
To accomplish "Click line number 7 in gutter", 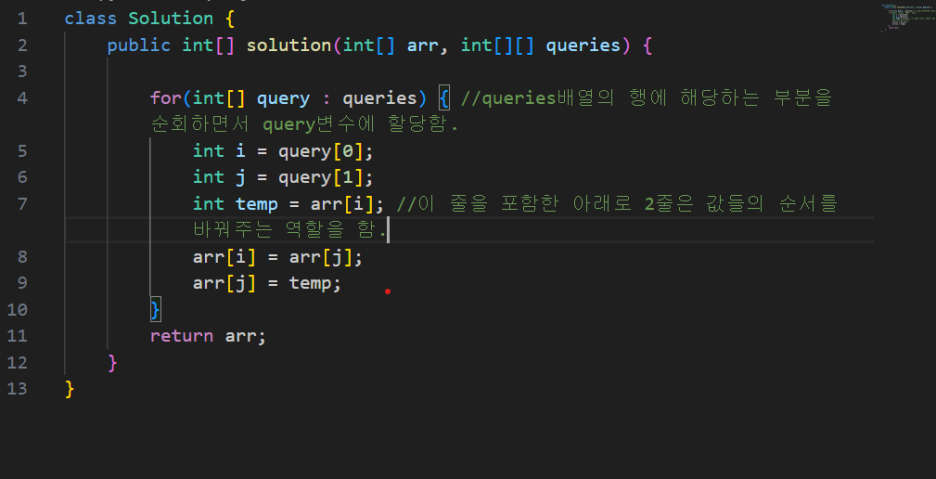I will (22, 204).
